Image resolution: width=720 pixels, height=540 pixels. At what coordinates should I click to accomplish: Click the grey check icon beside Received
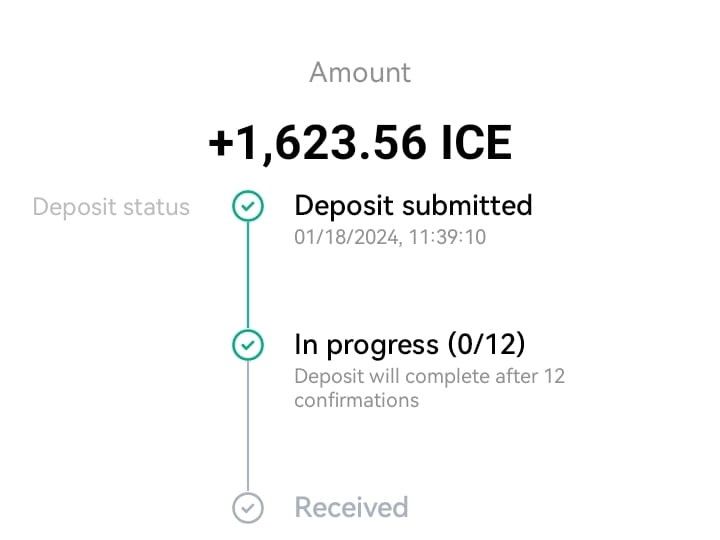[248, 508]
